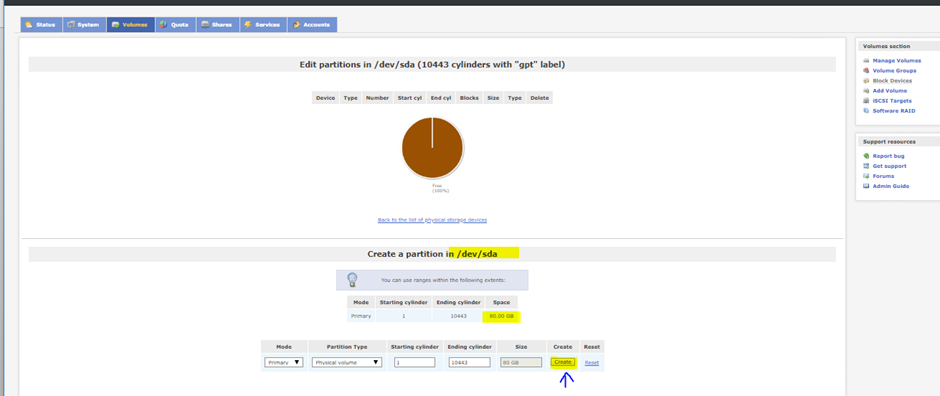Click the Report bug icon

(x=866, y=156)
